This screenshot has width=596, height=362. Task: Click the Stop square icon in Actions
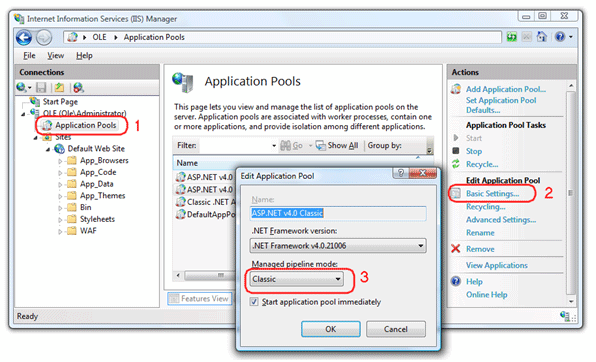click(456, 151)
